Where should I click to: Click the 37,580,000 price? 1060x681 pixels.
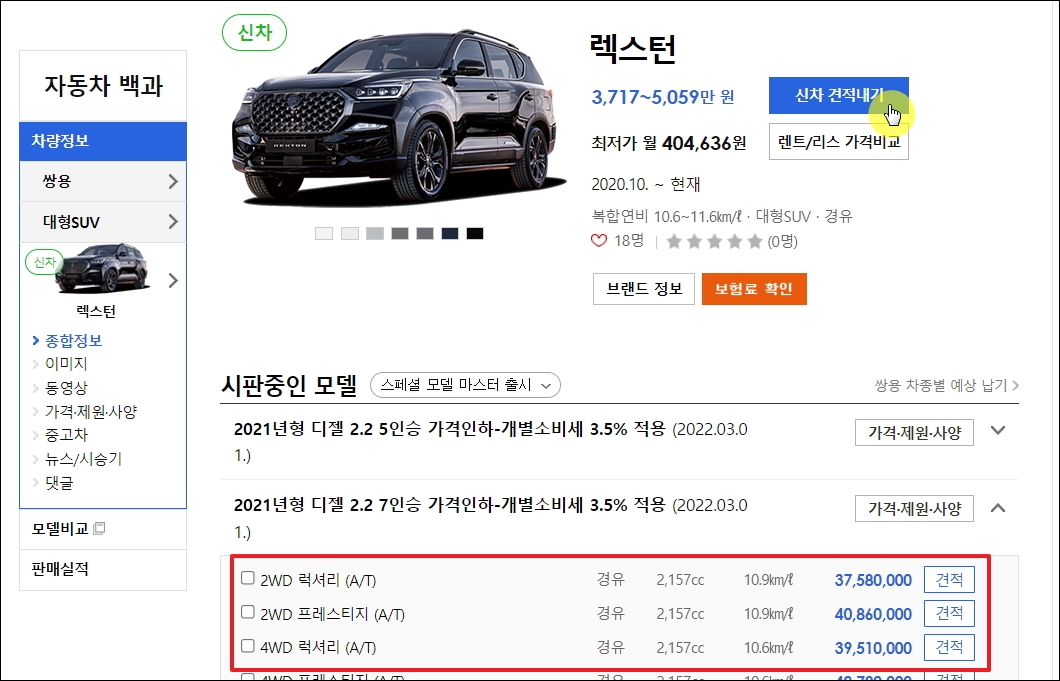(x=873, y=580)
